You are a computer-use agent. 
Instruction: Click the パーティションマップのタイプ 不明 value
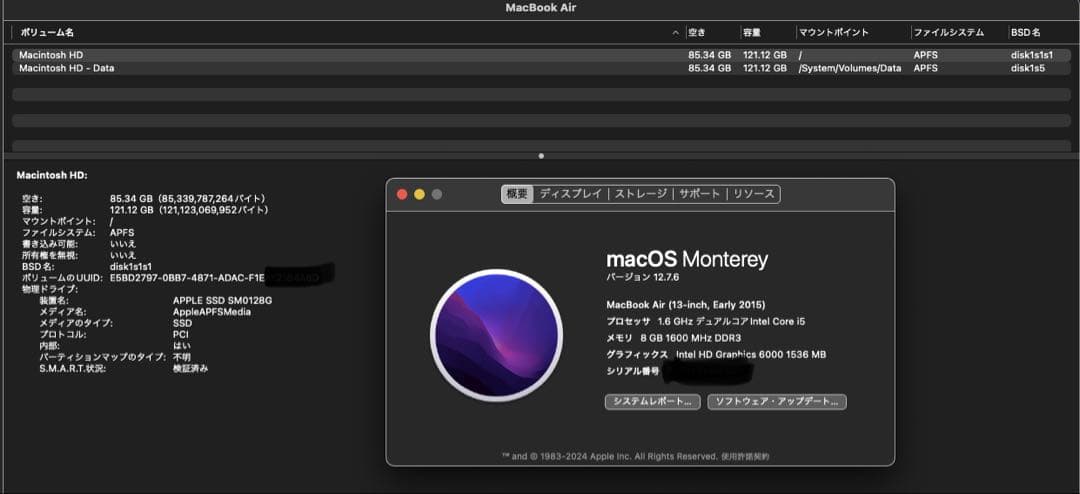coord(182,357)
